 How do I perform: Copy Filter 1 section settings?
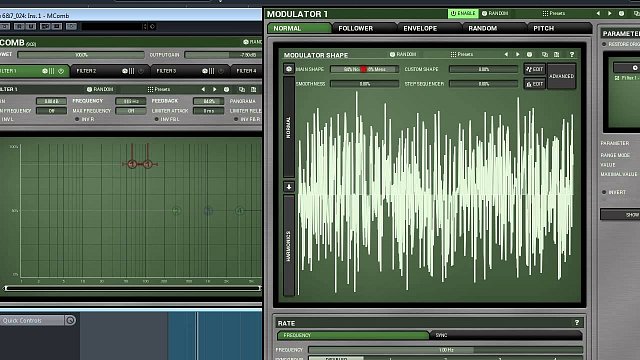coord(242,89)
